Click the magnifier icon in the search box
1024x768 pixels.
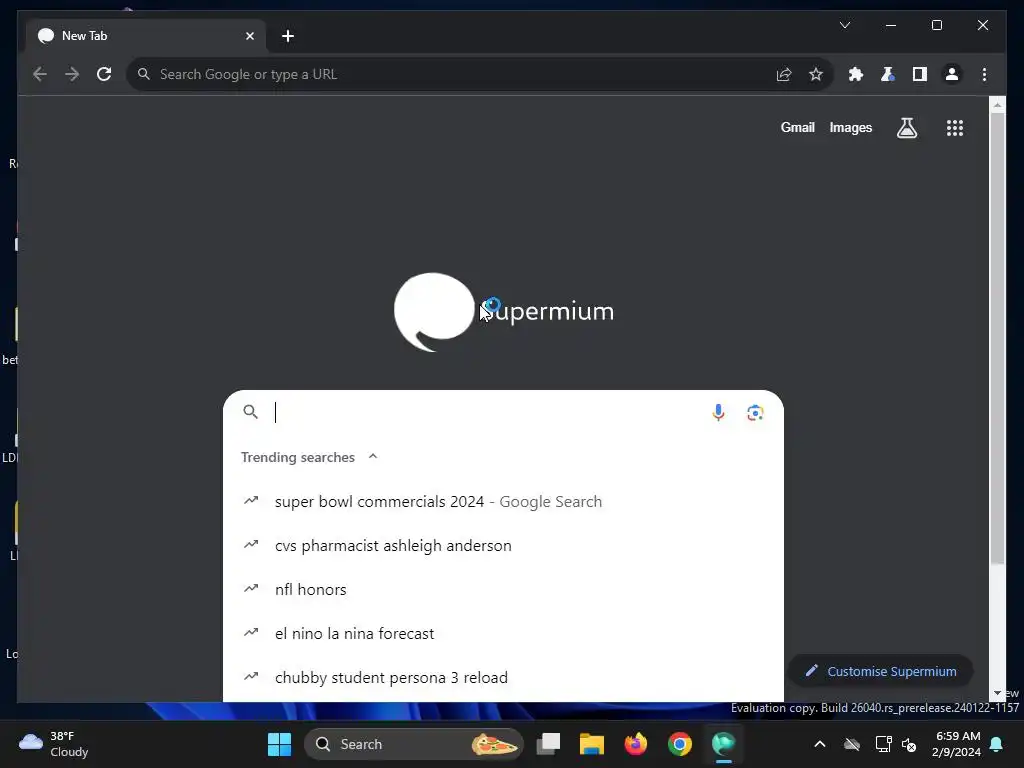(x=251, y=411)
